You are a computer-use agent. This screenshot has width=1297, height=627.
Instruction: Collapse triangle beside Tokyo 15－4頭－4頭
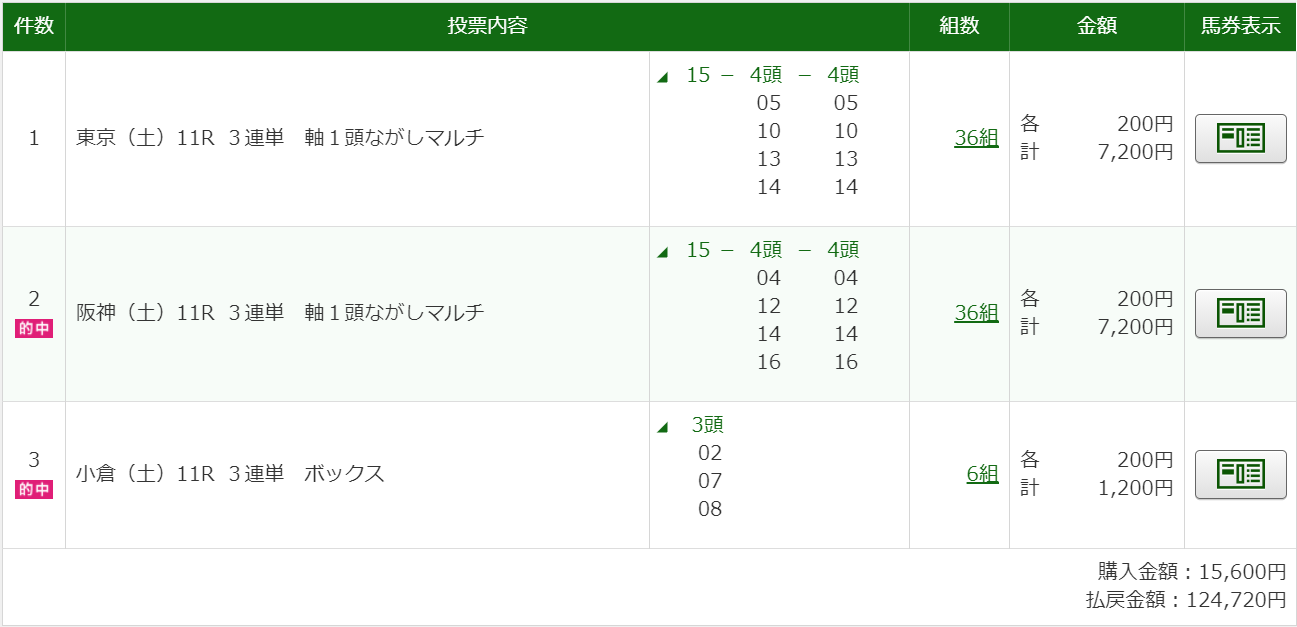[662, 78]
